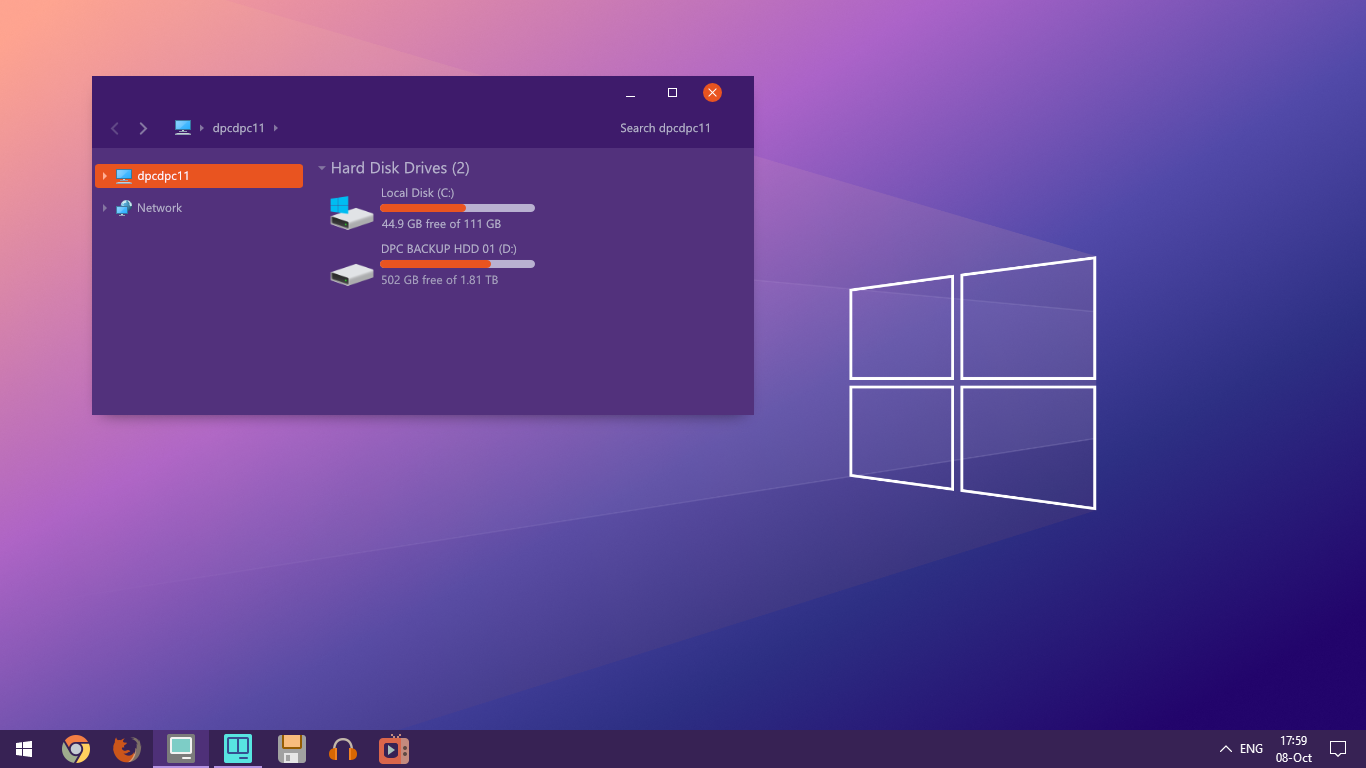Open dropdown arrow before dpcdpc11 in address bar

201,128
